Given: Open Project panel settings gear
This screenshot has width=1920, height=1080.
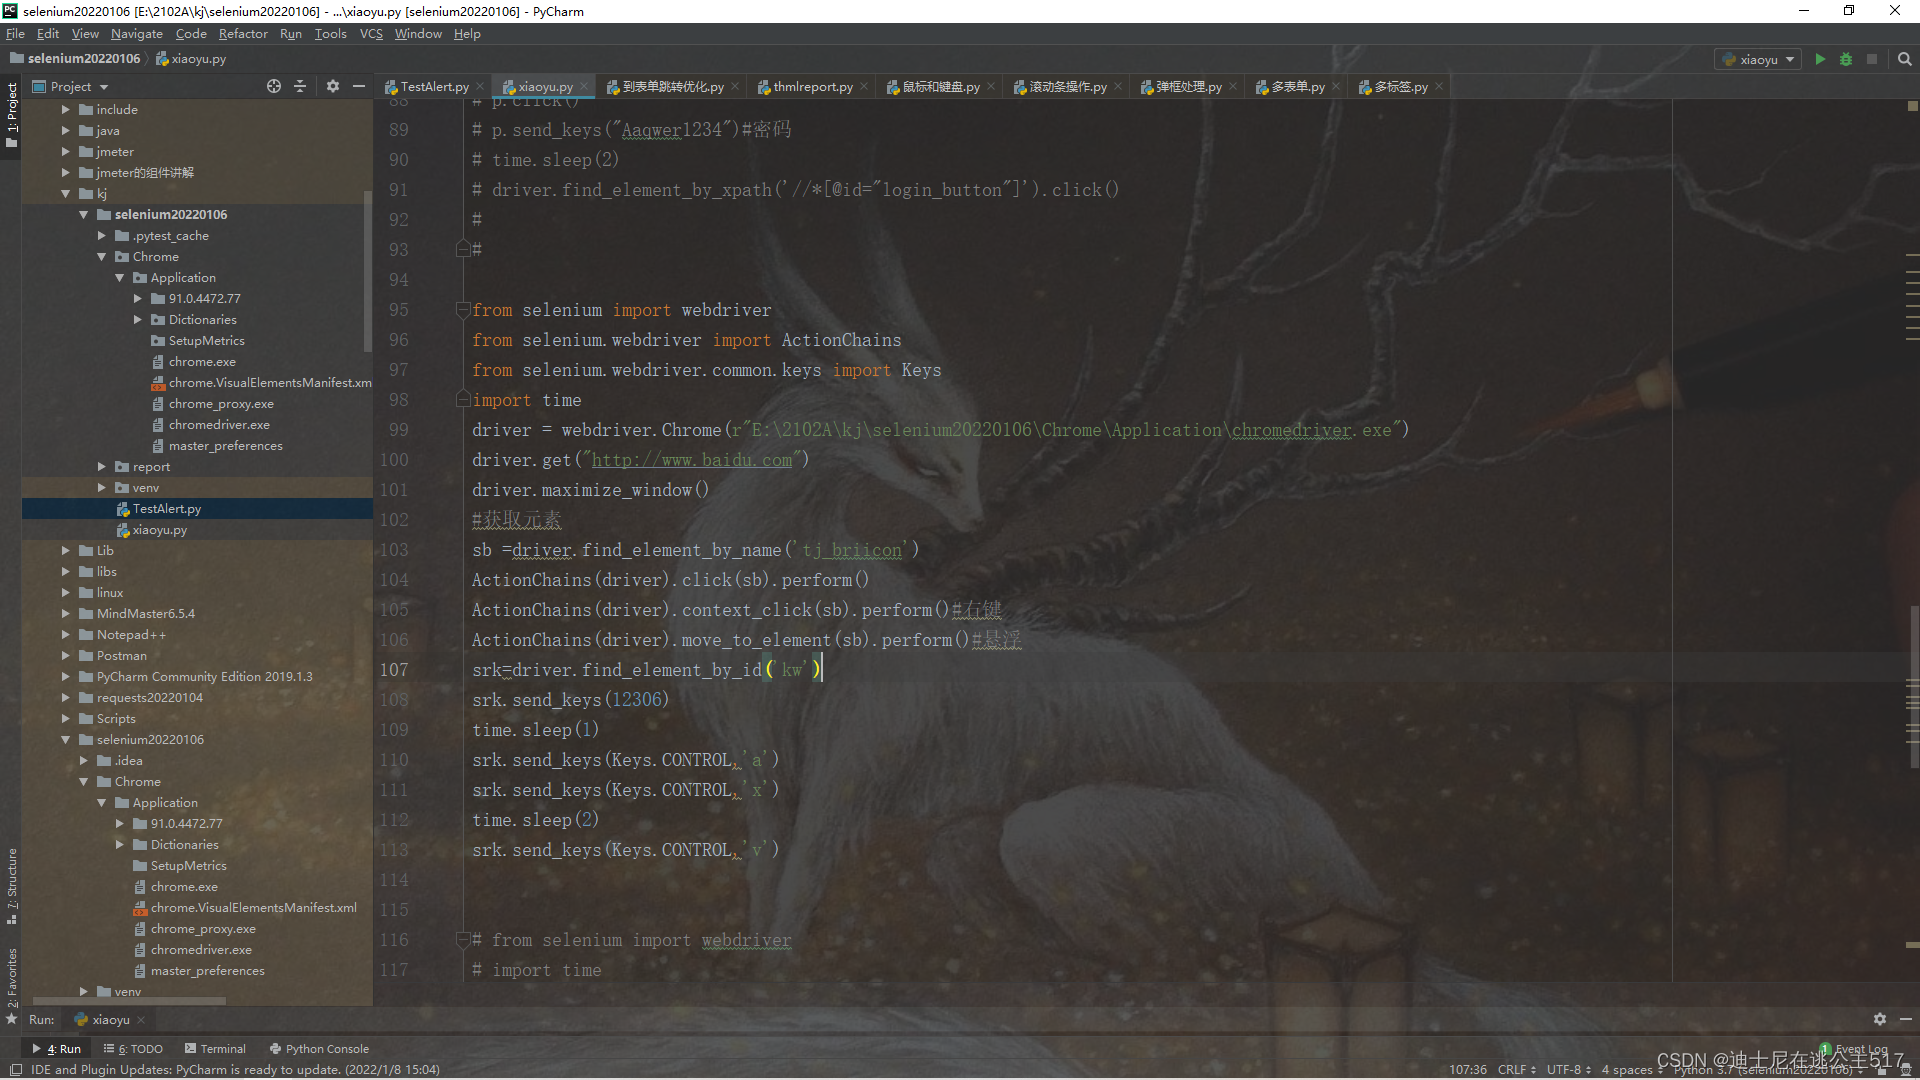Looking at the screenshot, I should pos(333,87).
